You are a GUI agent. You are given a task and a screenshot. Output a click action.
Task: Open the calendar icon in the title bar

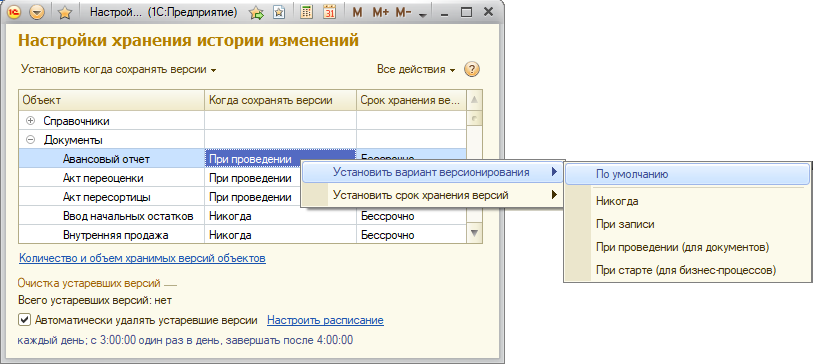(x=329, y=12)
